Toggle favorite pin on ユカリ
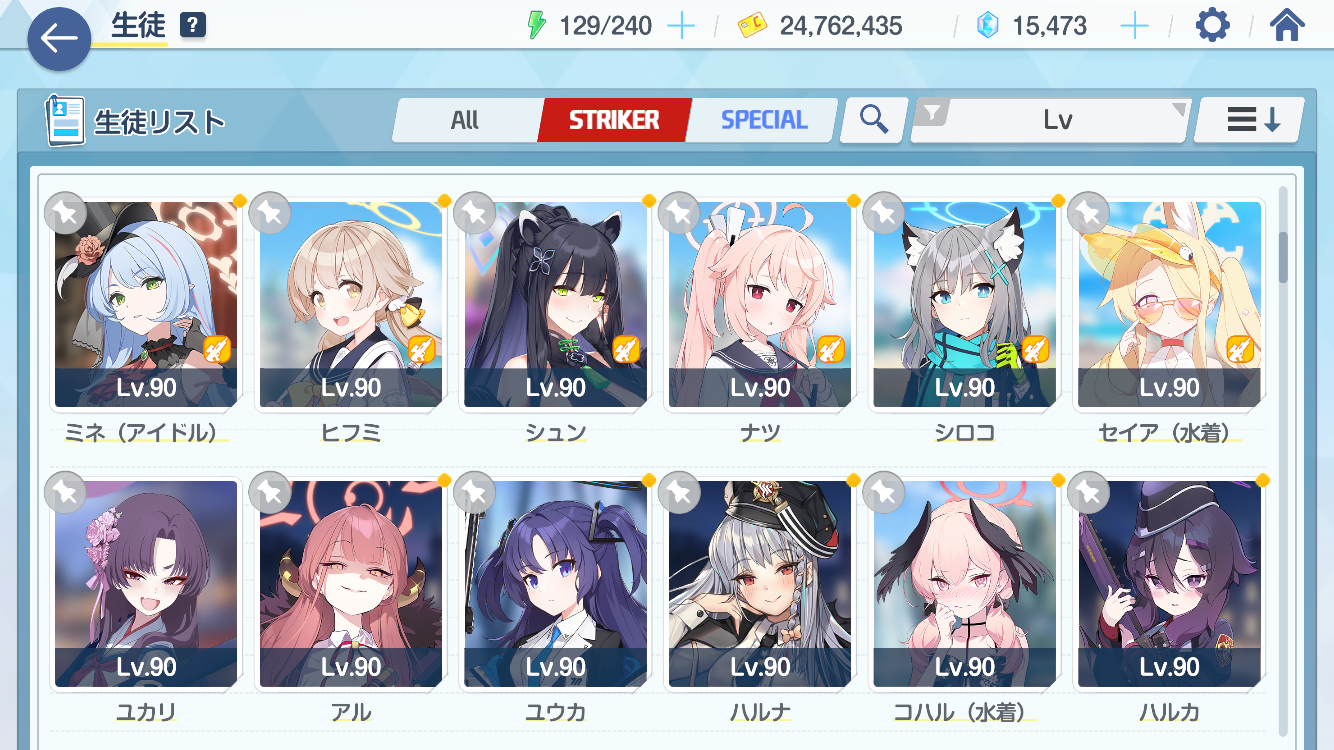This screenshot has height=750, width=1334. click(66, 492)
